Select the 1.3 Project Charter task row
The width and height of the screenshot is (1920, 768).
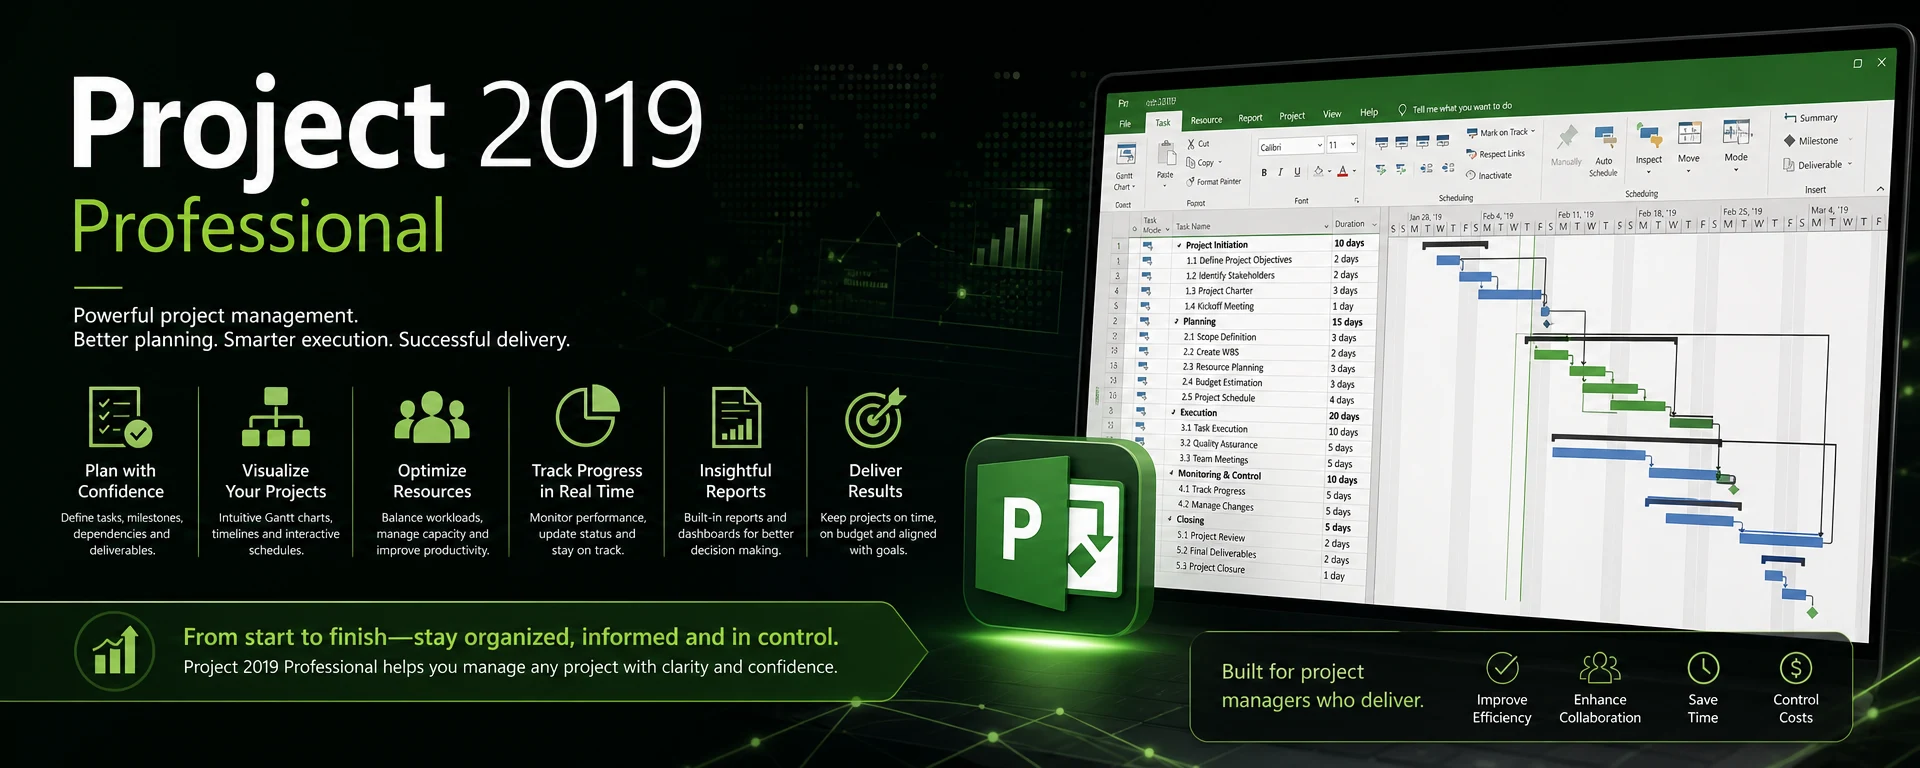point(1219,291)
